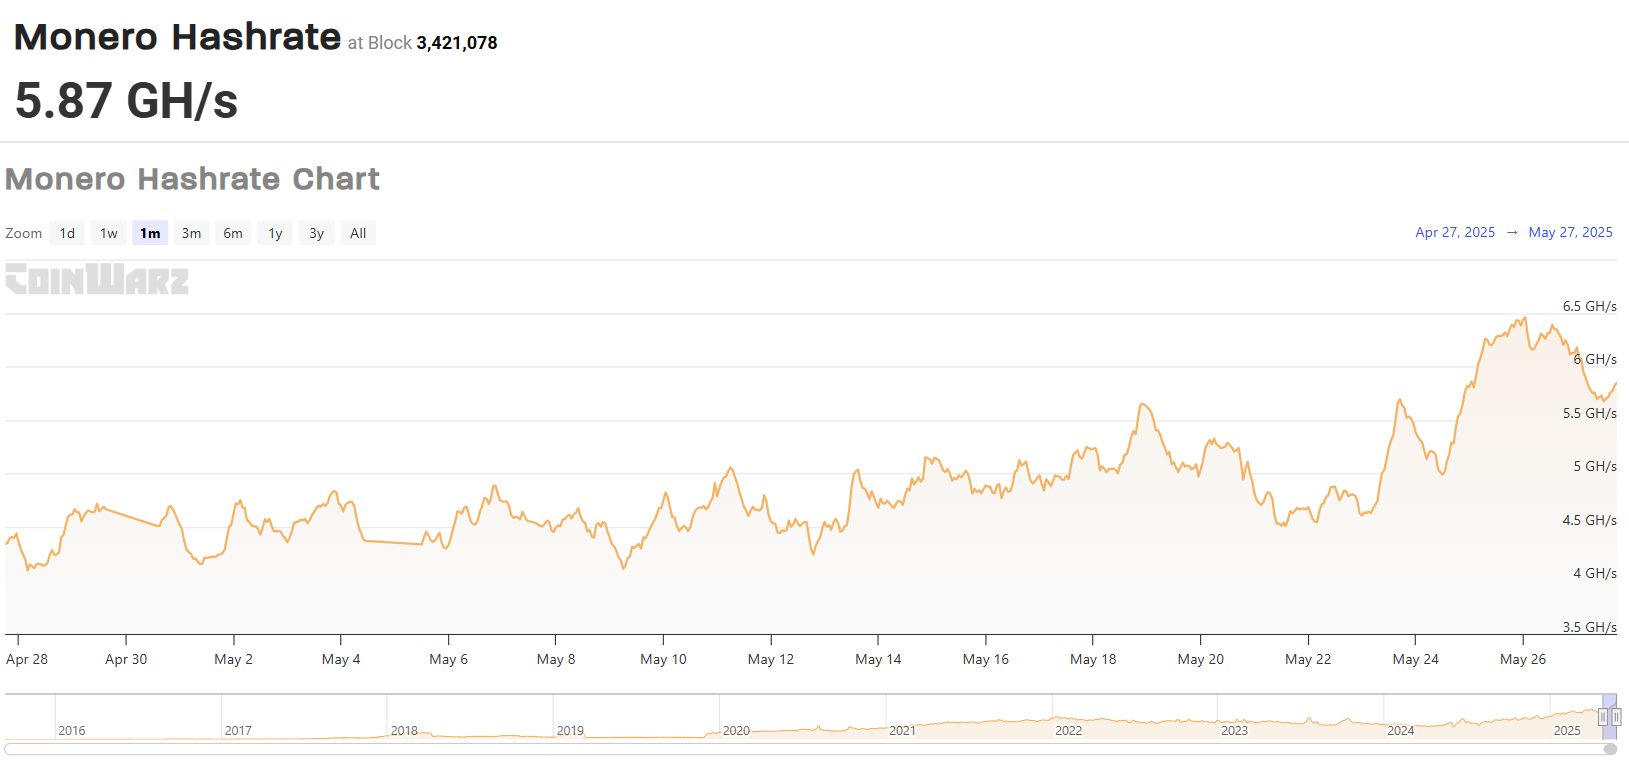This screenshot has height=771, width=1629.
Task: Show All hashrate history
Action: [x=358, y=233]
